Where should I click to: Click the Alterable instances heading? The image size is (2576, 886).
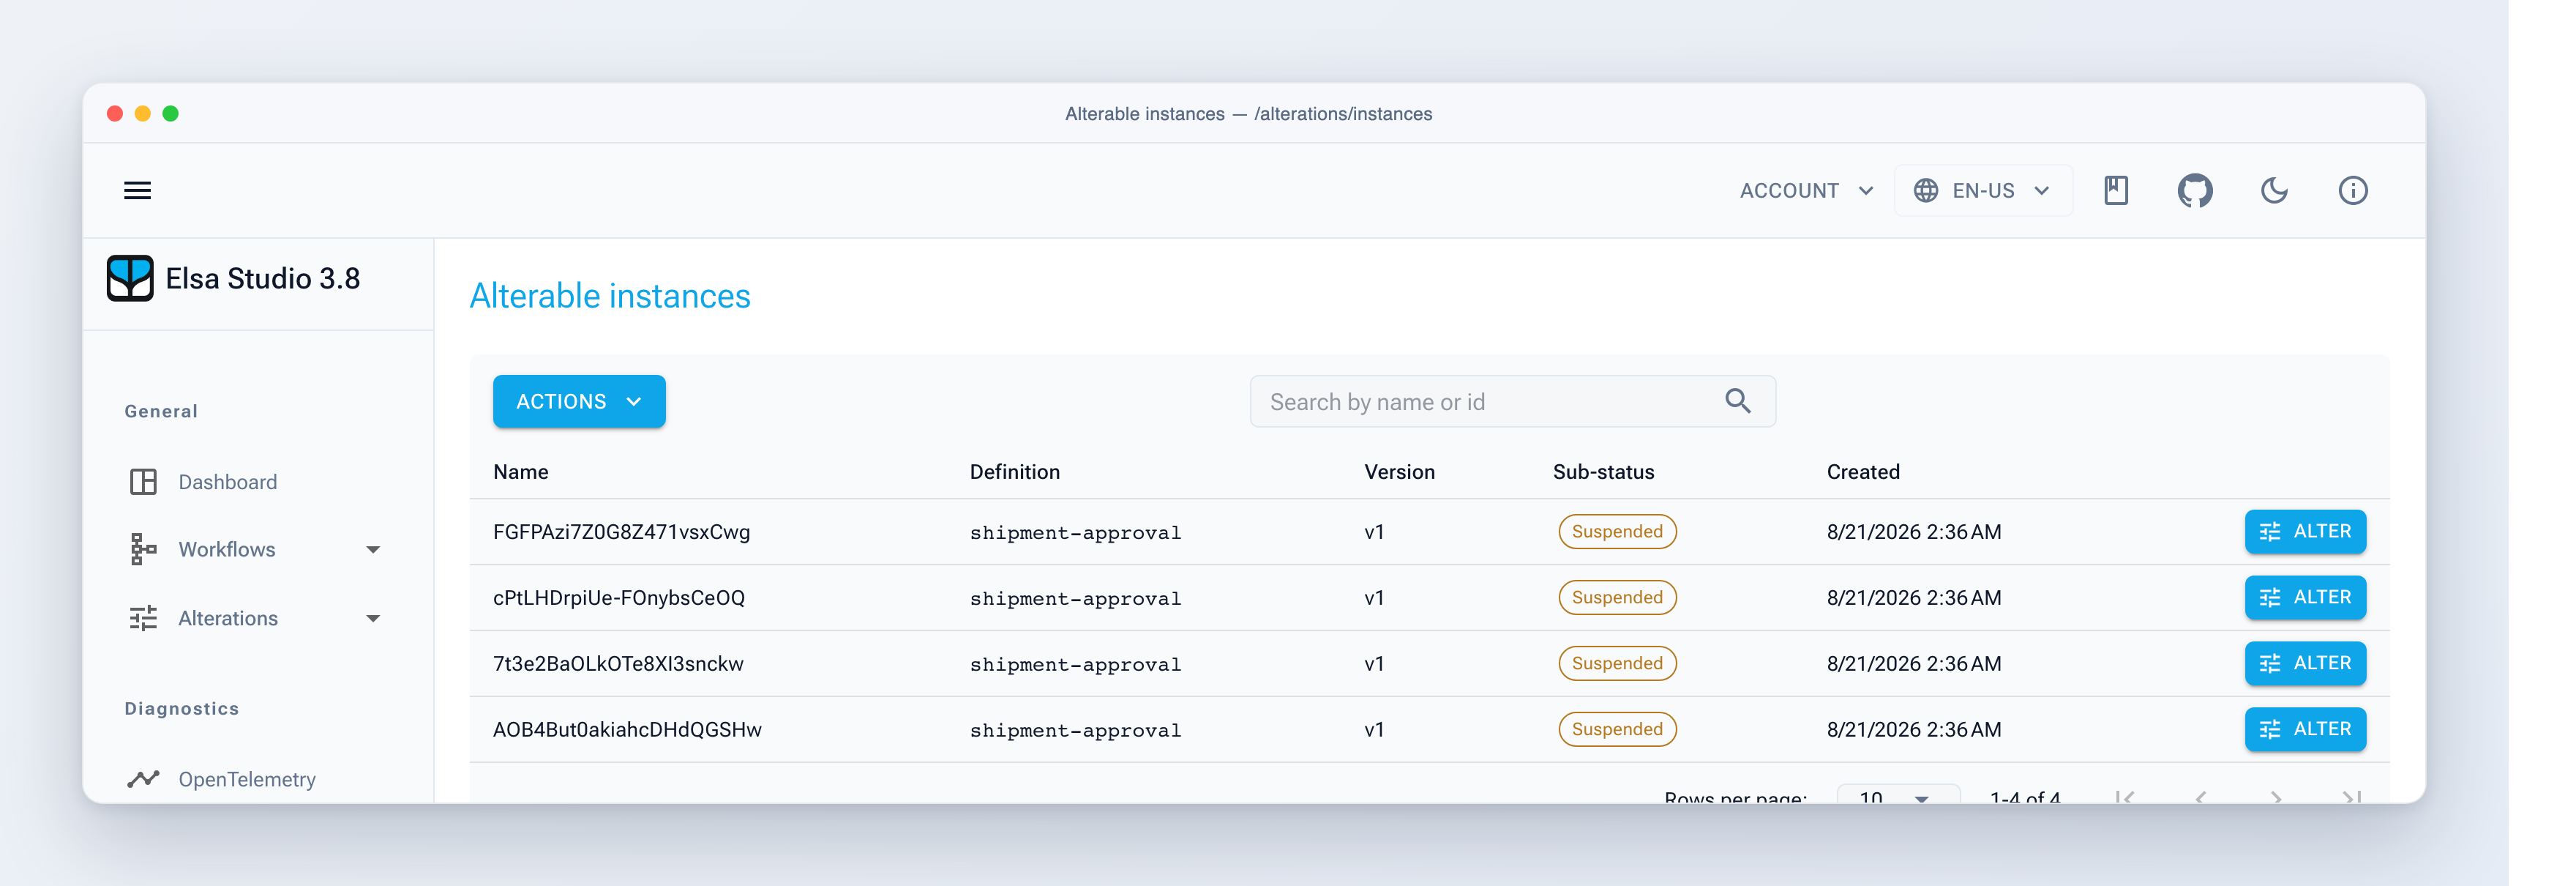pos(610,296)
